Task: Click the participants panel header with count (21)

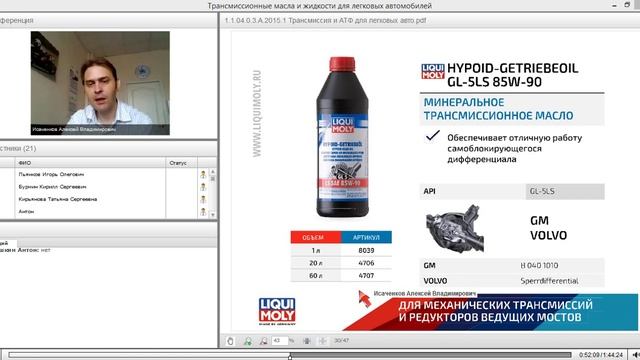Action: pyautogui.click(x=108, y=149)
